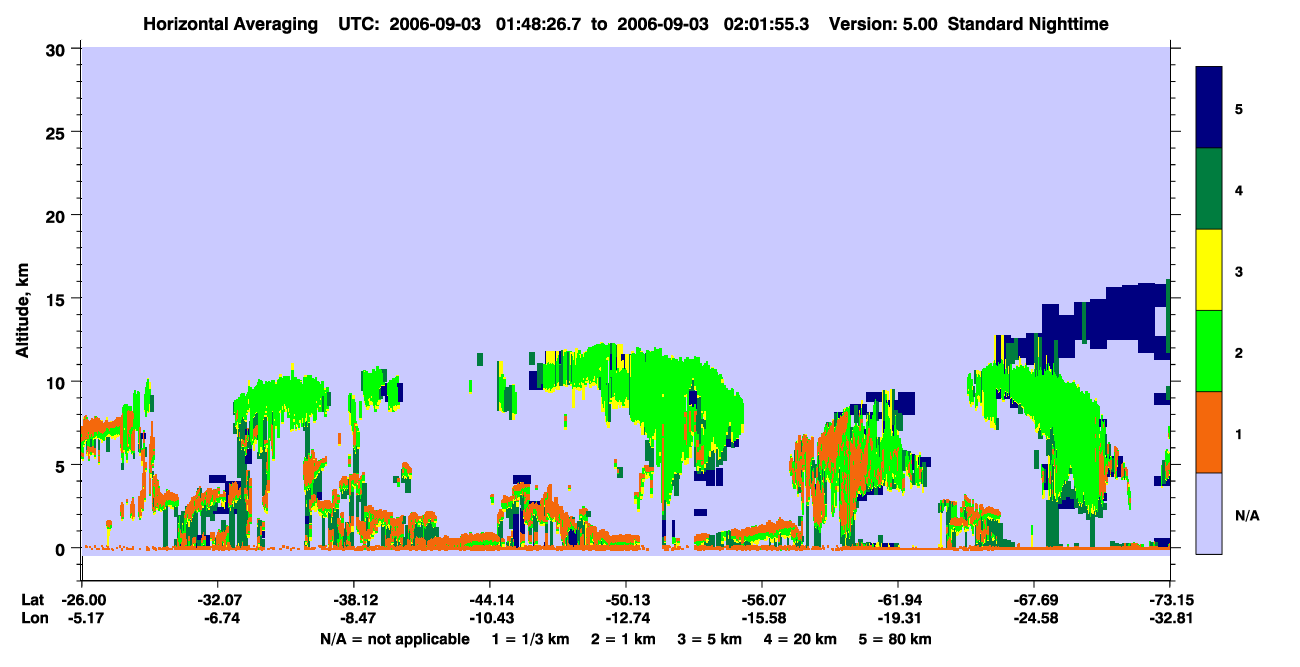This screenshot has height=667, width=1300.
Task: Click latitude value -26.00
Action: click(82, 600)
